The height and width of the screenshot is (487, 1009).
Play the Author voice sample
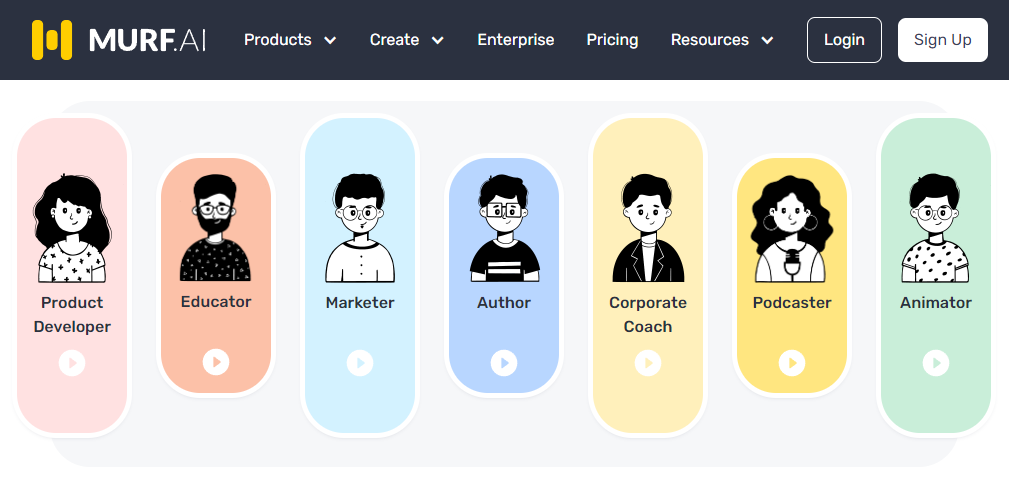(x=504, y=363)
